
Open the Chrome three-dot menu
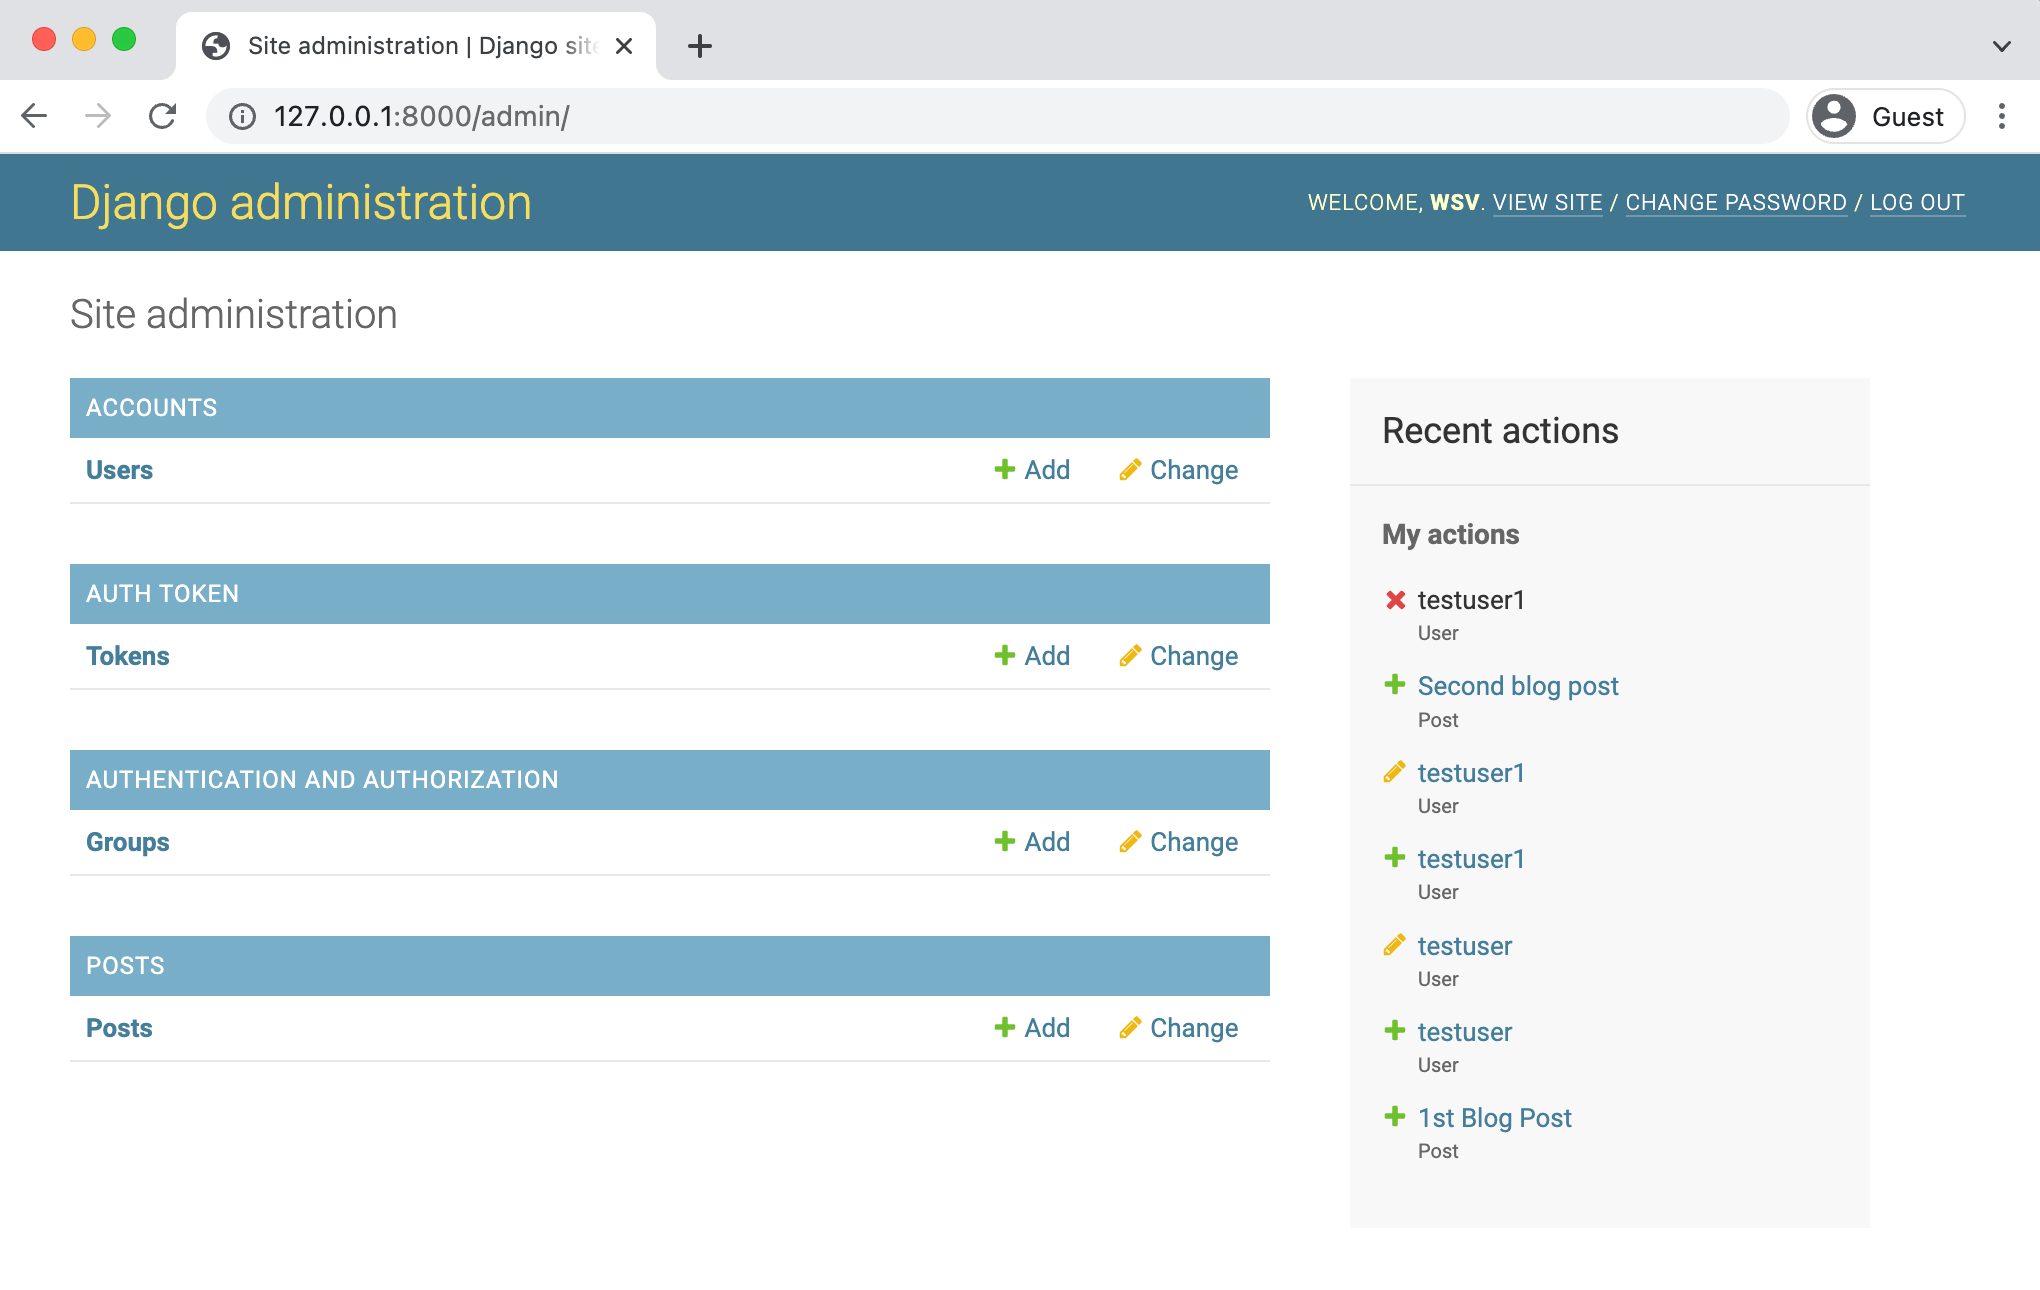2001,116
